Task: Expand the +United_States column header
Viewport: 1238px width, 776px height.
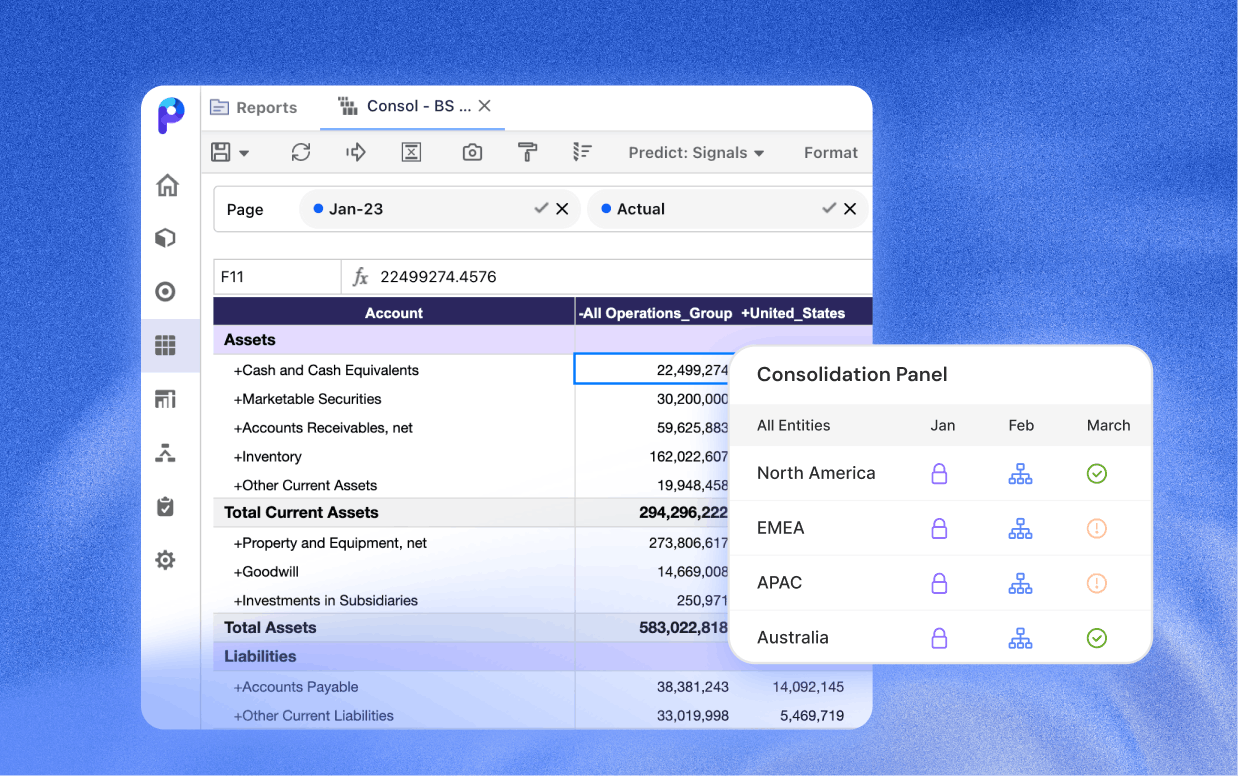Action: [793, 313]
